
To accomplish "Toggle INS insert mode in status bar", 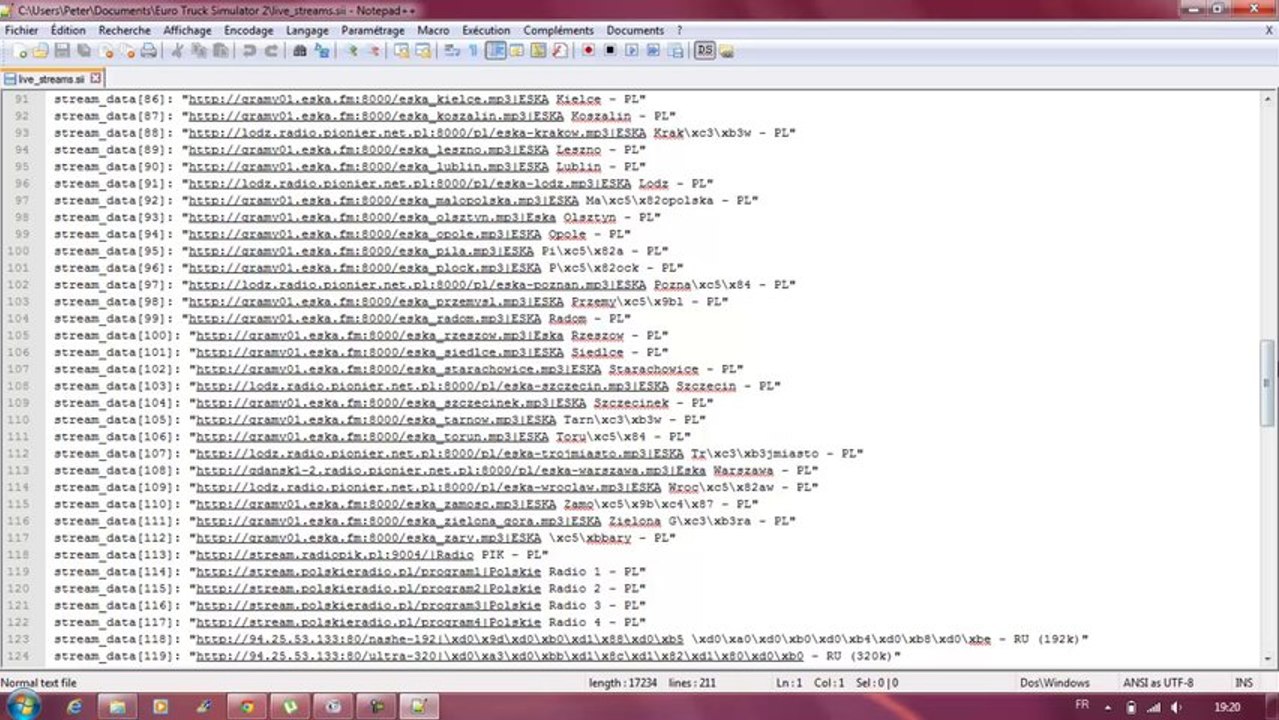I will pos(1243,683).
